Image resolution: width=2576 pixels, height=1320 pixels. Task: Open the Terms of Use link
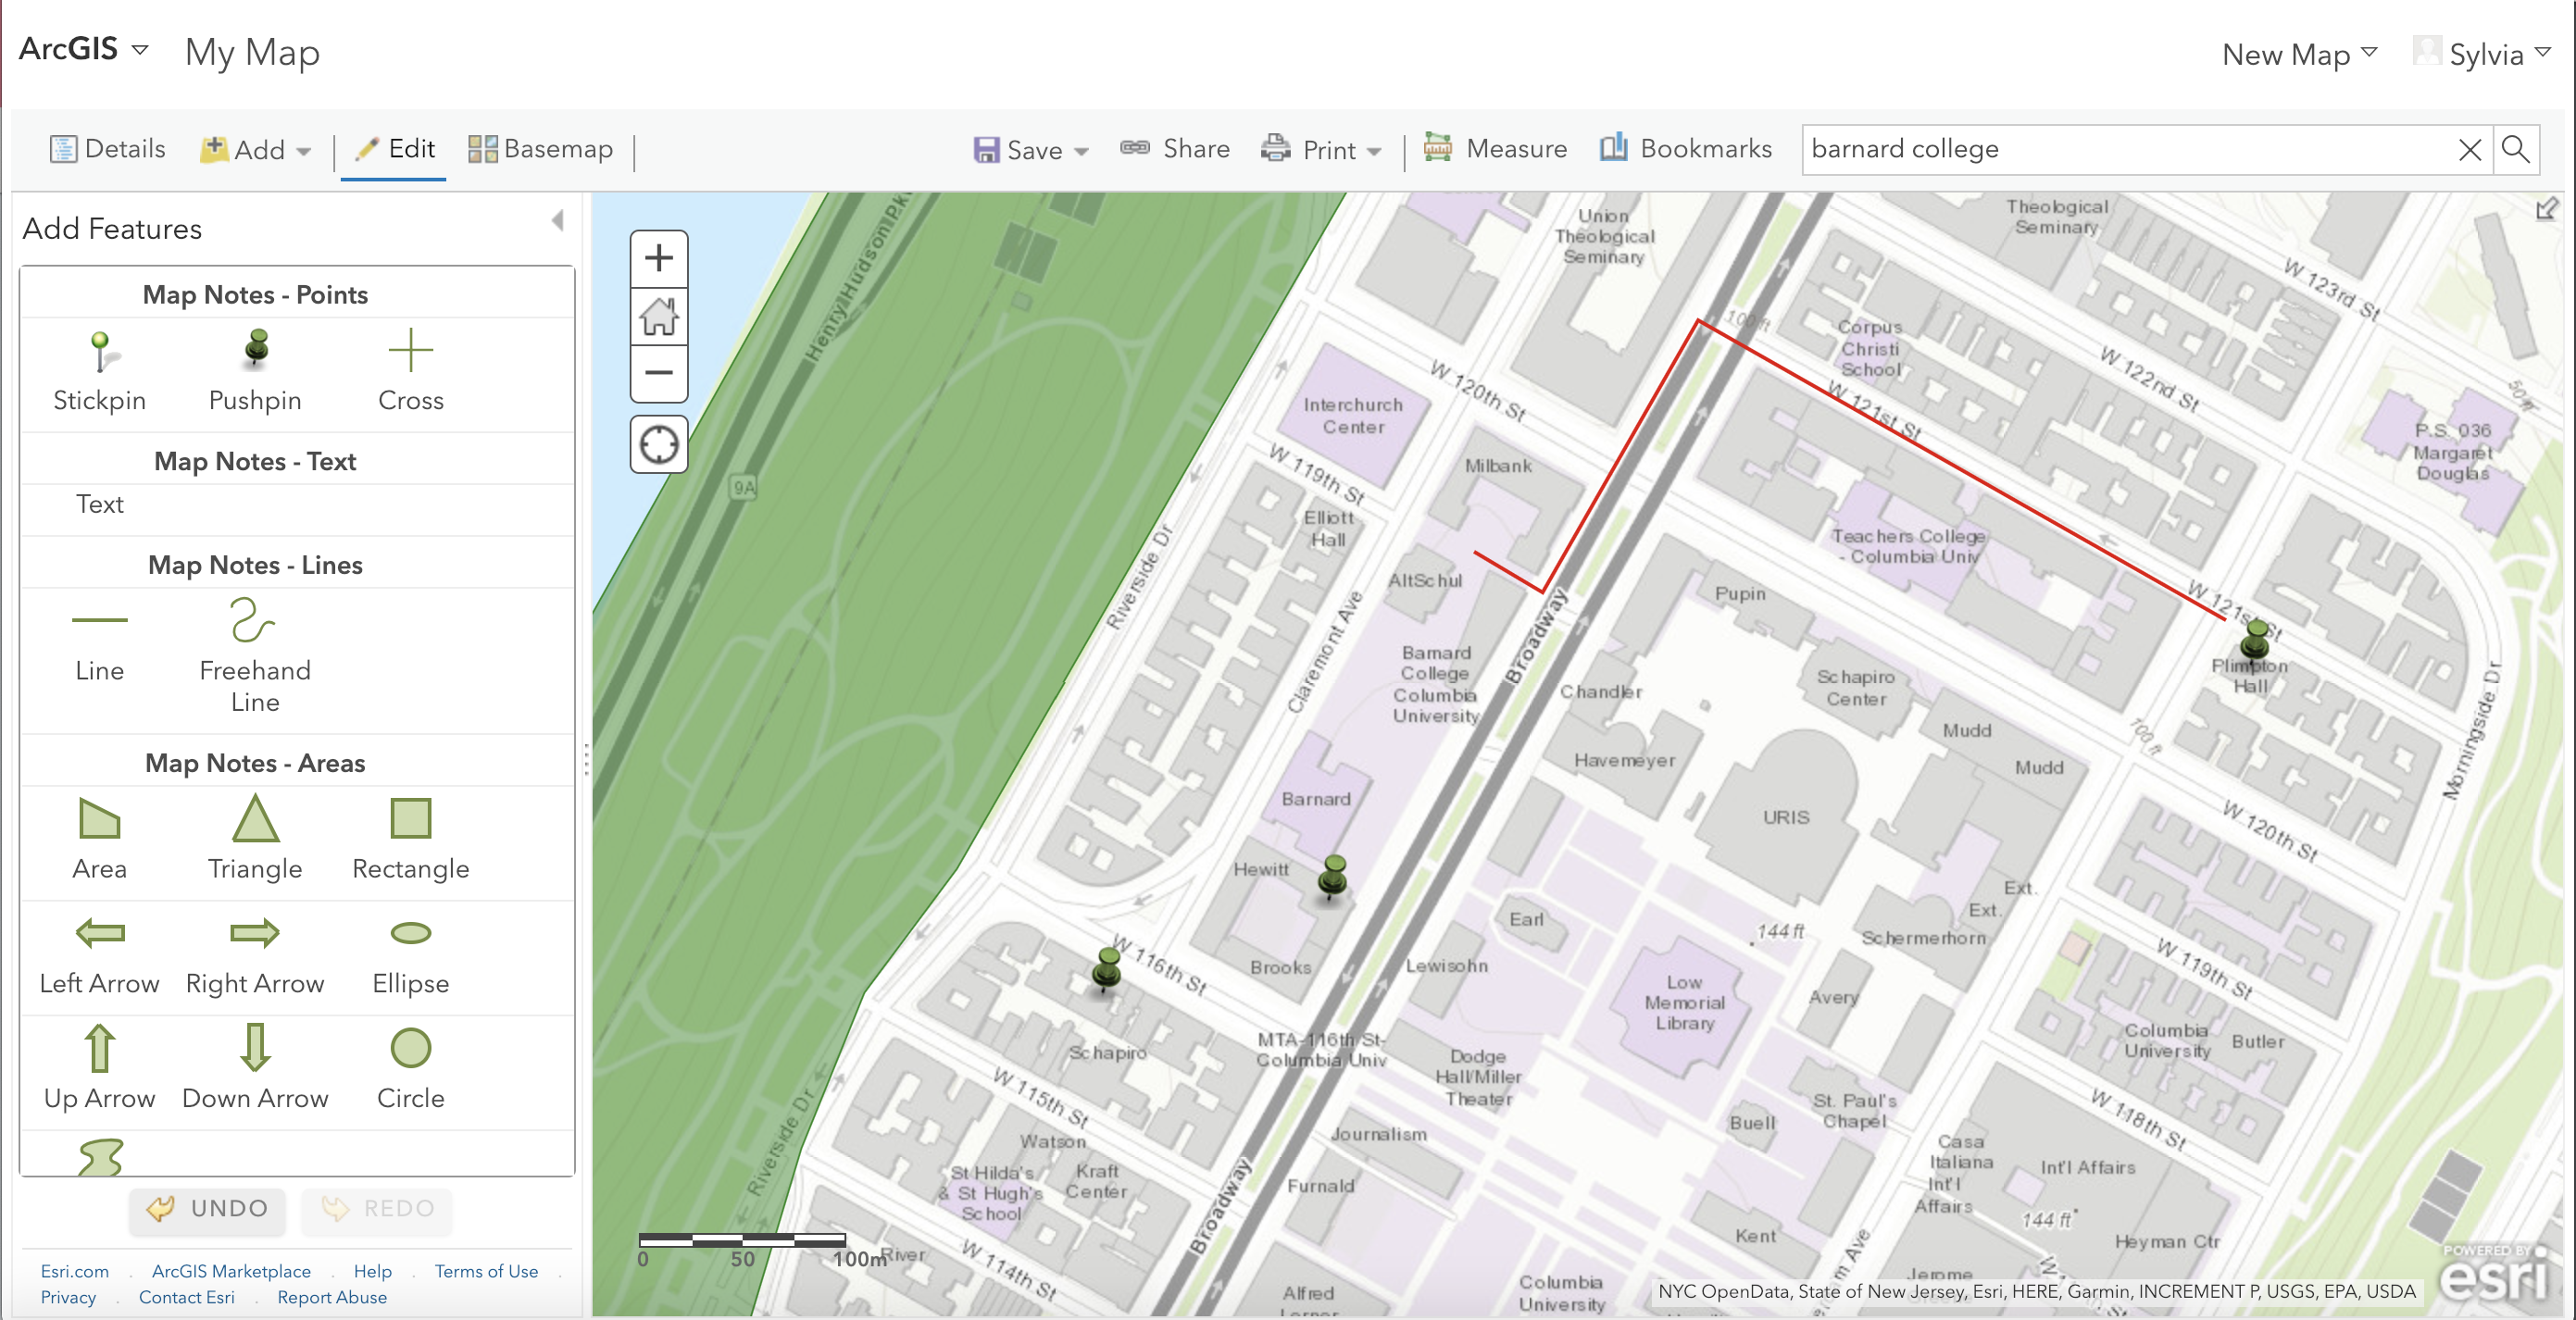tap(486, 1271)
